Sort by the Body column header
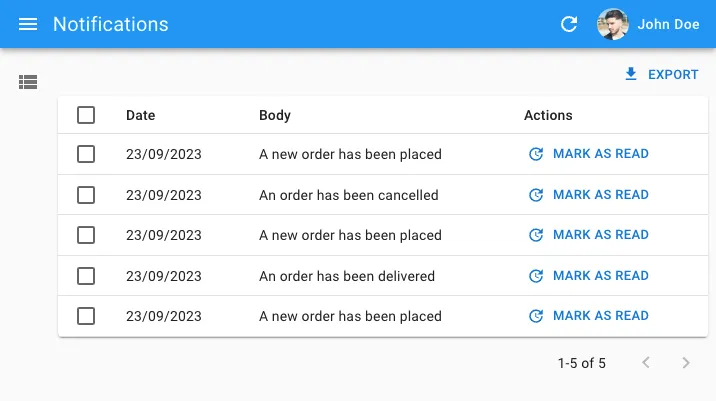 (x=274, y=115)
